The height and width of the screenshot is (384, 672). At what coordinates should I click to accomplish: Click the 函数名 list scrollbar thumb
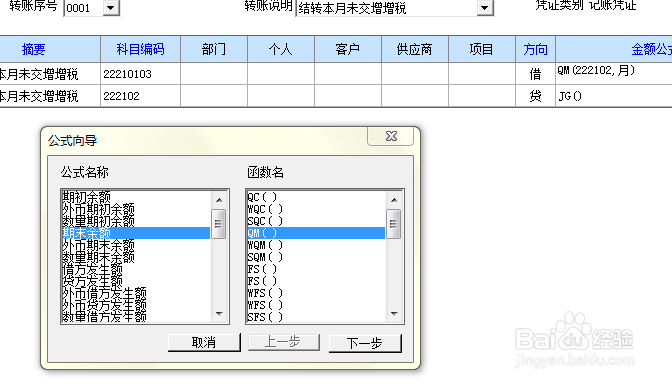tap(394, 223)
